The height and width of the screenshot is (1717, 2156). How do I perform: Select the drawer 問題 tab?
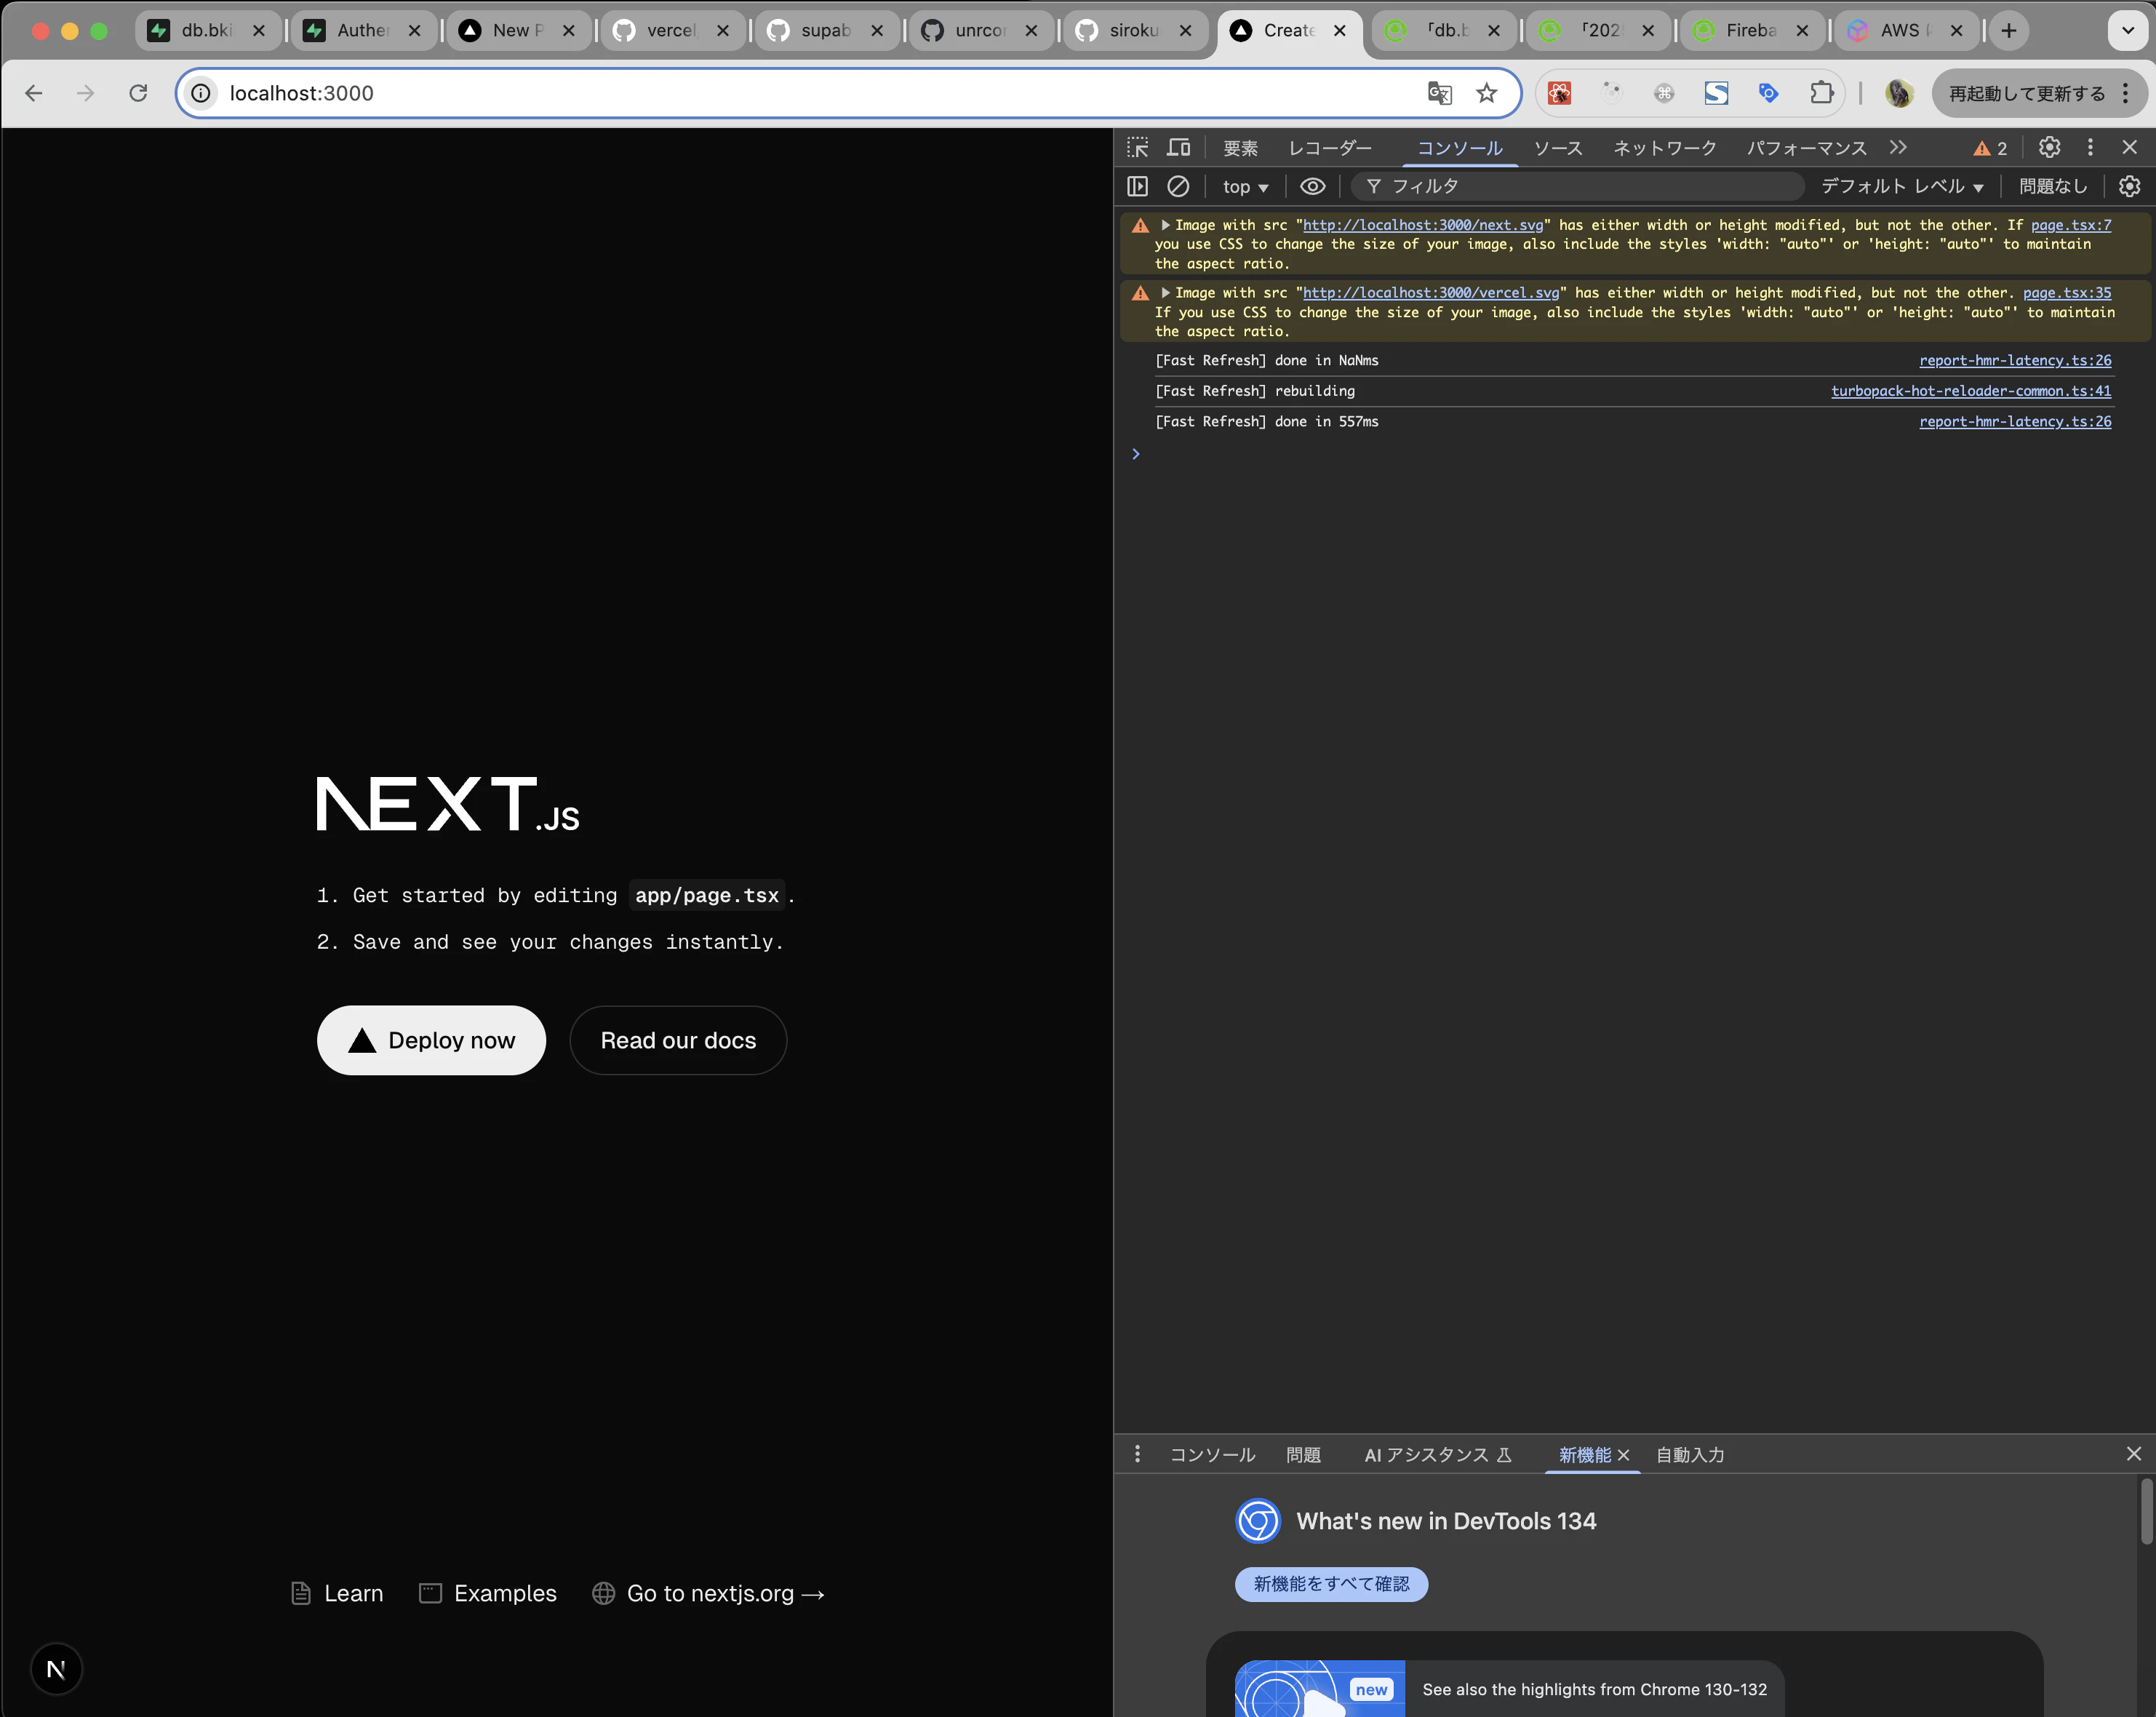coord(1303,1455)
